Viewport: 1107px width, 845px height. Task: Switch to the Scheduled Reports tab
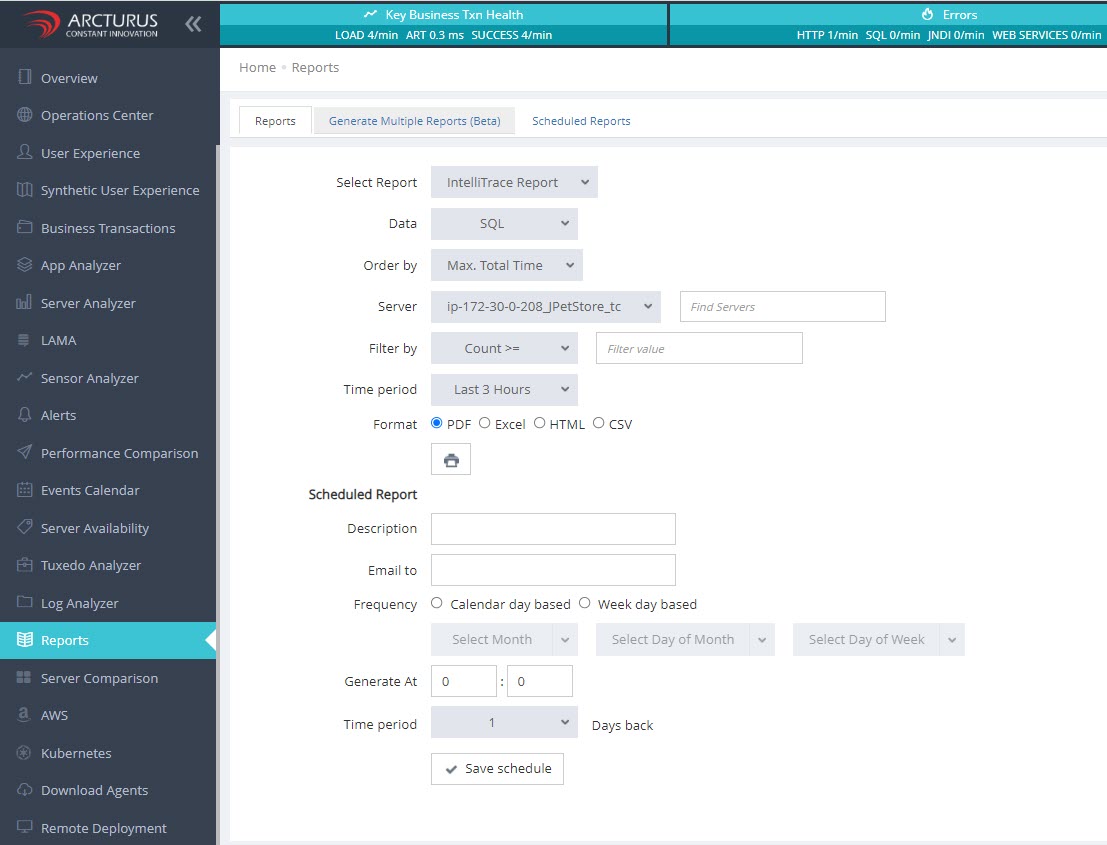pos(581,121)
